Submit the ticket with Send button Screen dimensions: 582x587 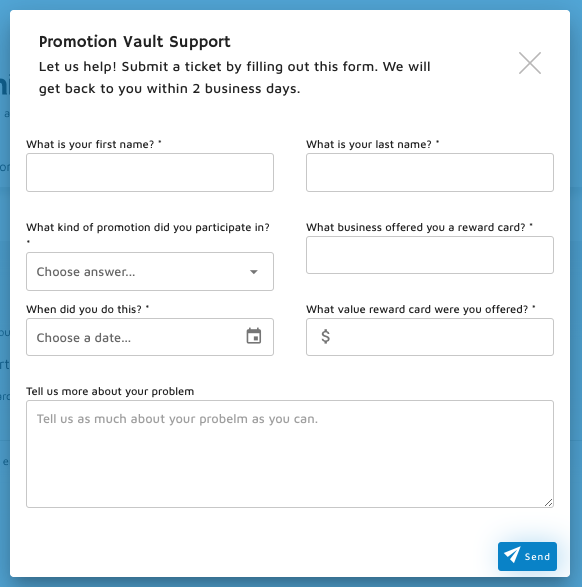[x=527, y=556]
